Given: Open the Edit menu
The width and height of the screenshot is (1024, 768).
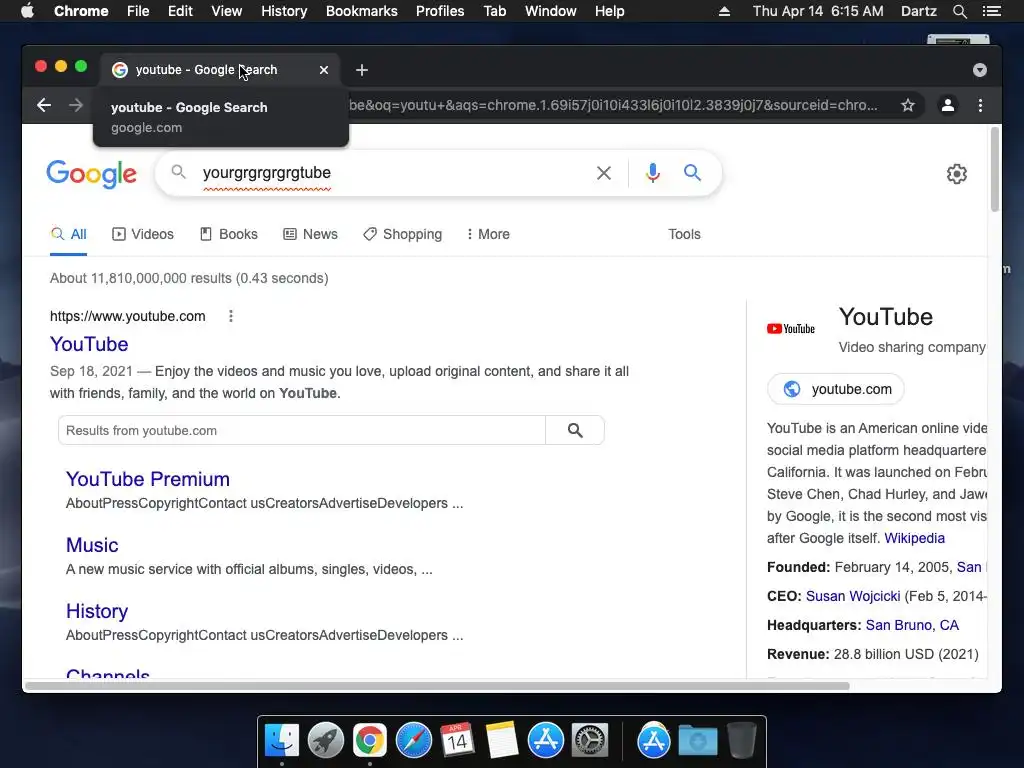Looking at the screenshot, I should 180,11.
